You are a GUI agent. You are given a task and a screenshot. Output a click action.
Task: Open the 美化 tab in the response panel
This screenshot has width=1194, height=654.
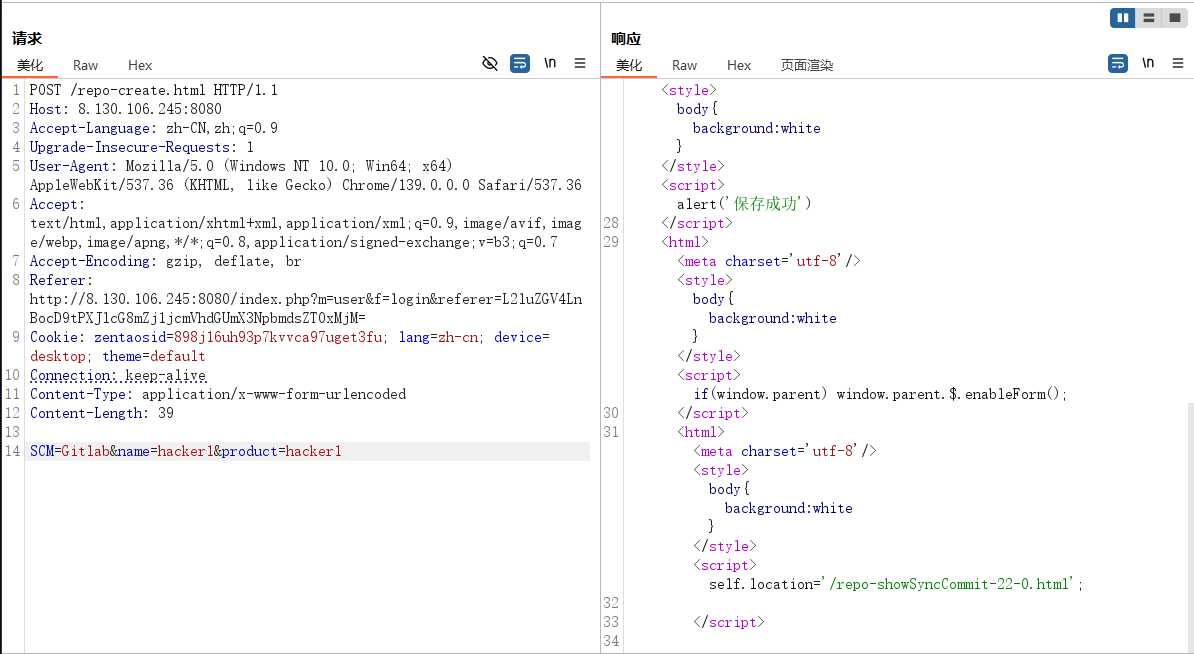click(629, 65)
